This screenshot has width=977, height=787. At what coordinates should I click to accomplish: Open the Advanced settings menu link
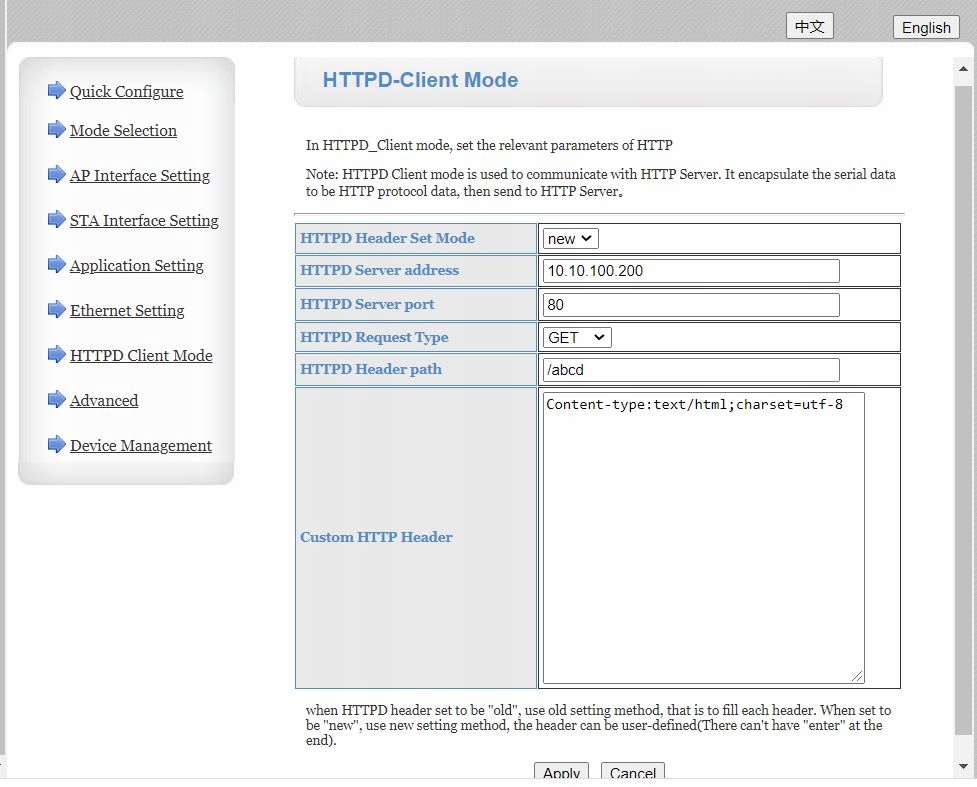click(x=104, y=401)
